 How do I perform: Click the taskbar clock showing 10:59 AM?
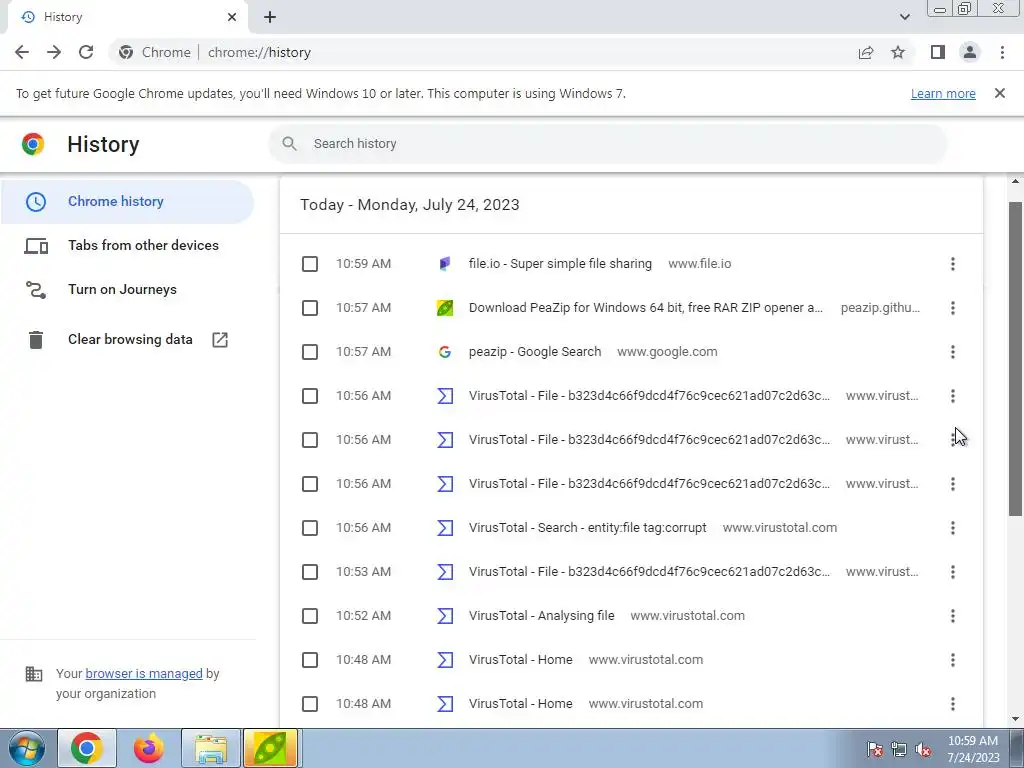[973, 749]
